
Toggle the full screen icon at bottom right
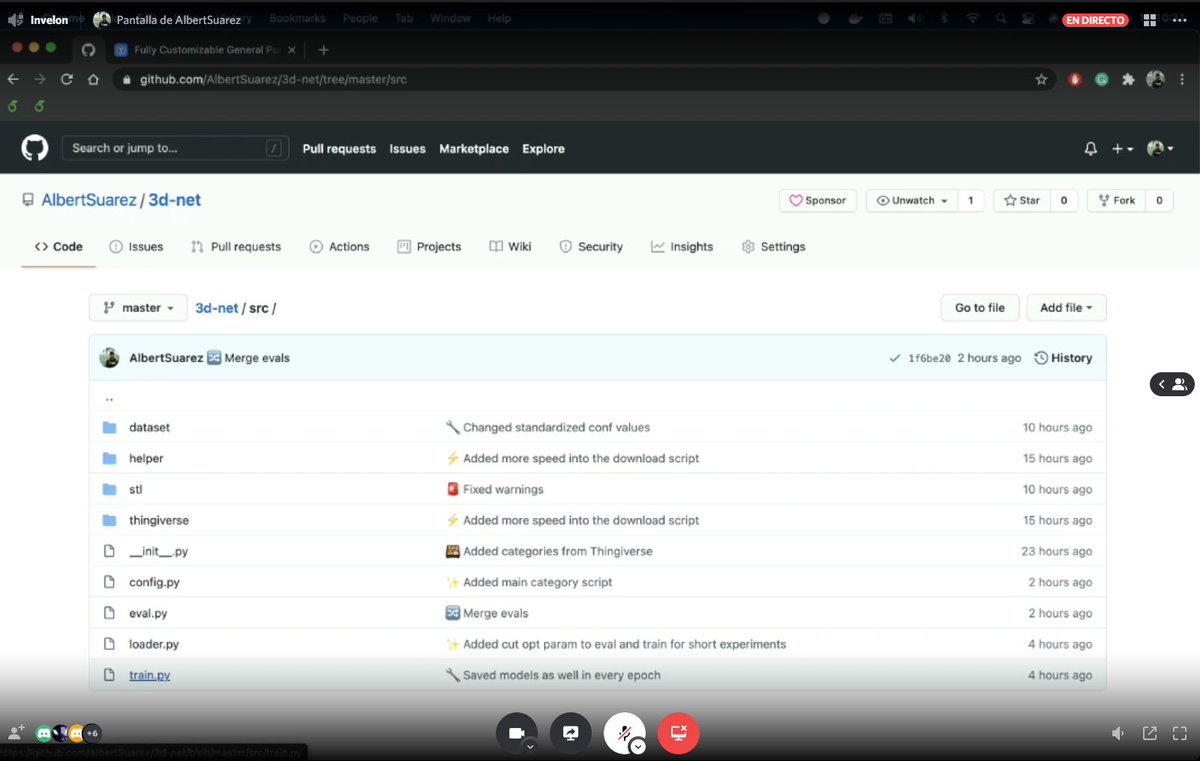pyautogui.click(x=1180, y=733)
